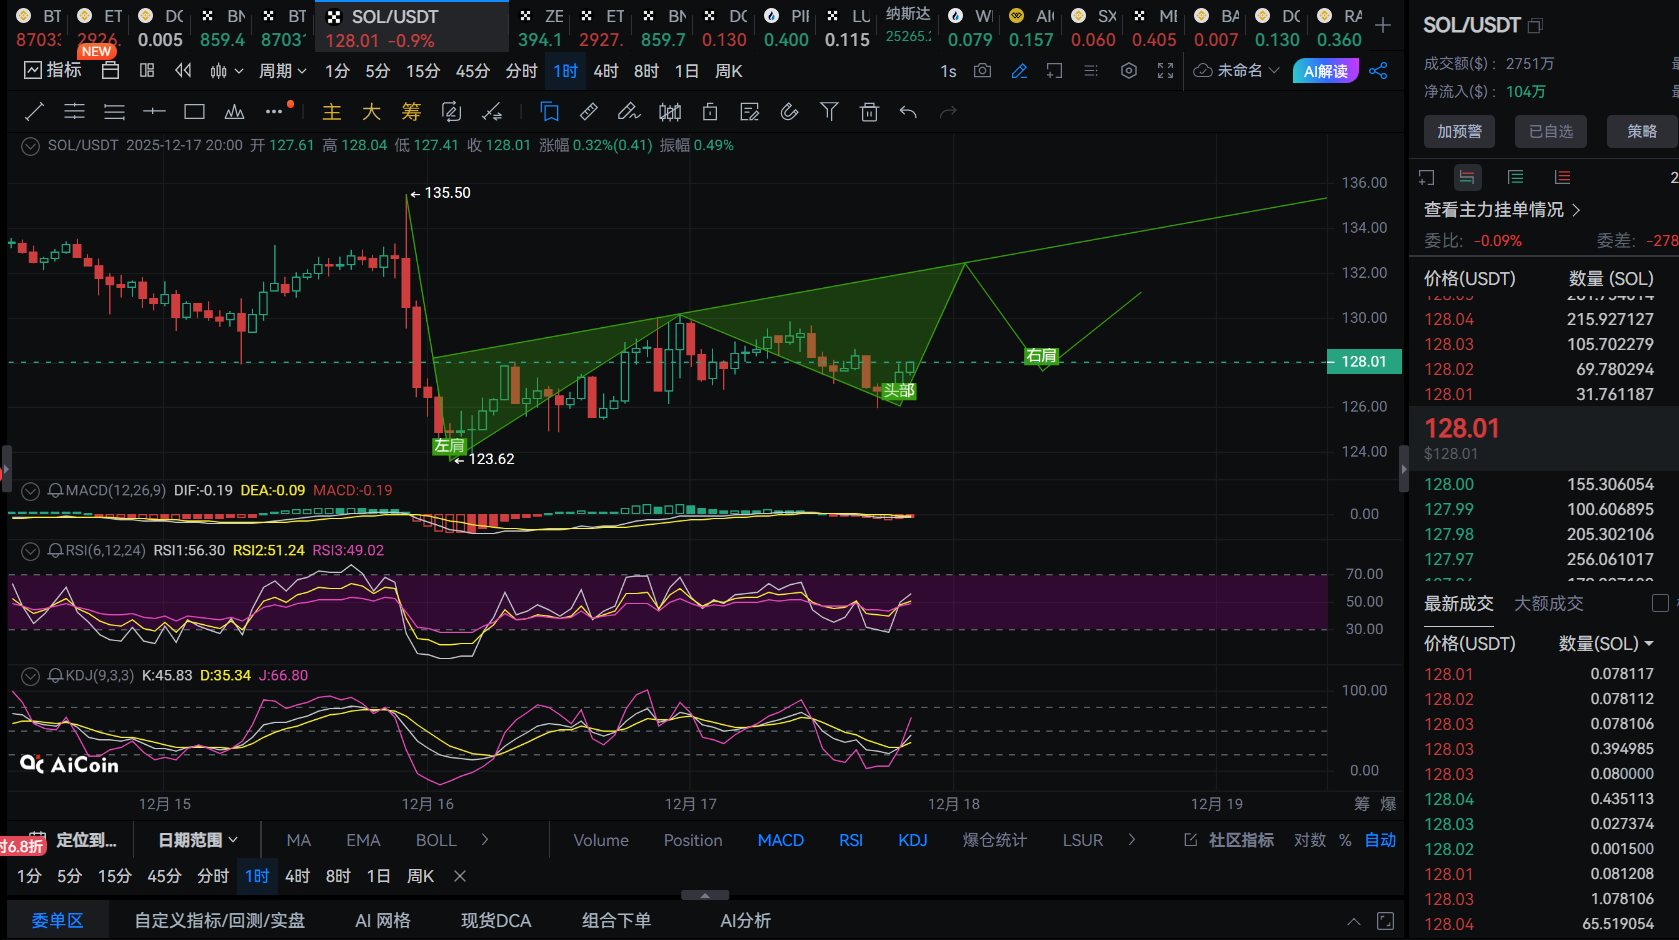
Task: Take a chart screenshot with the camera icon
Action: point(982,71)
